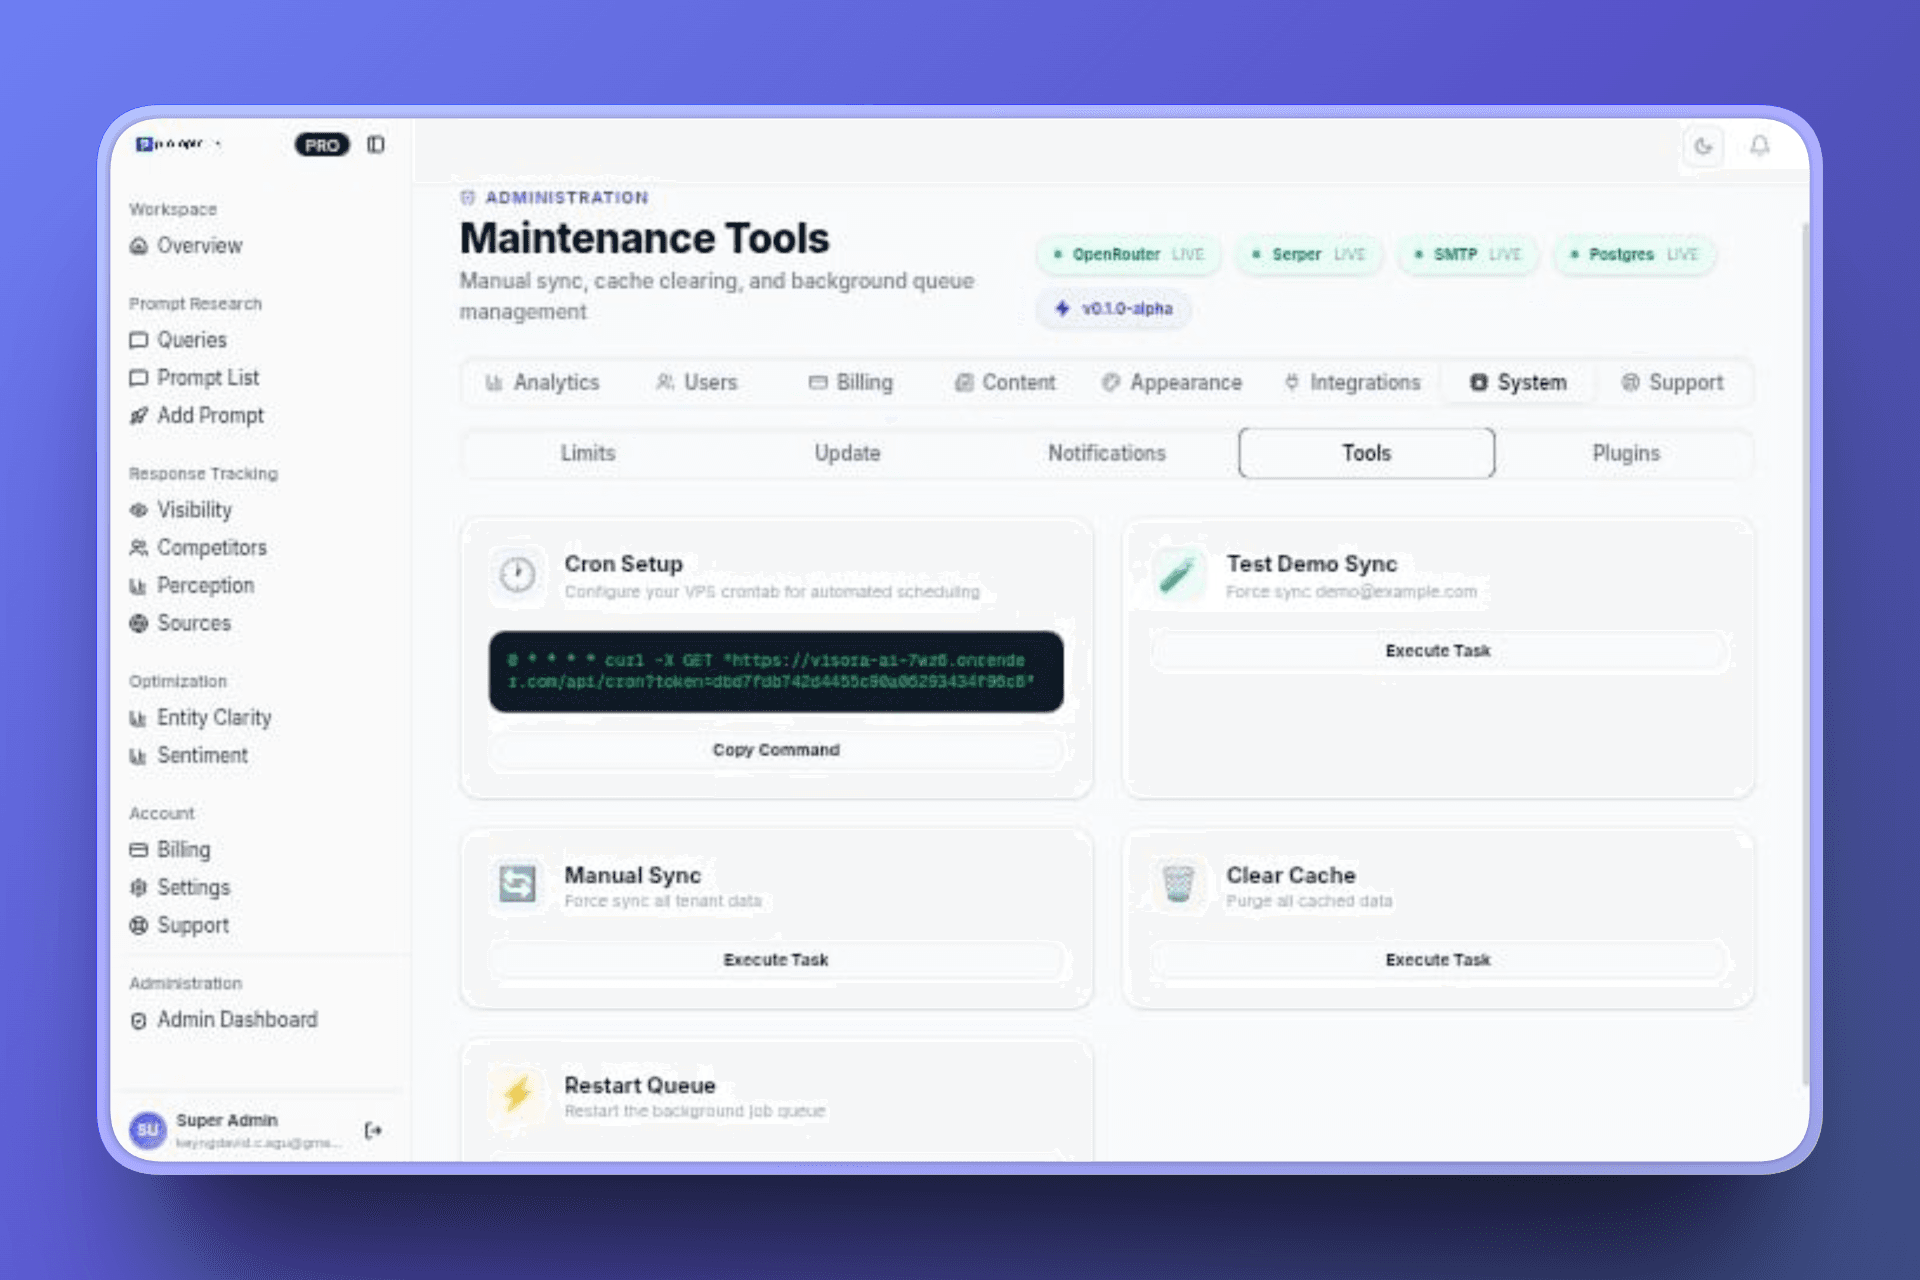The width and height of the screenshot is (1920, 1280).
Task: Open Overview in sidebar
Action: (186, 246)
